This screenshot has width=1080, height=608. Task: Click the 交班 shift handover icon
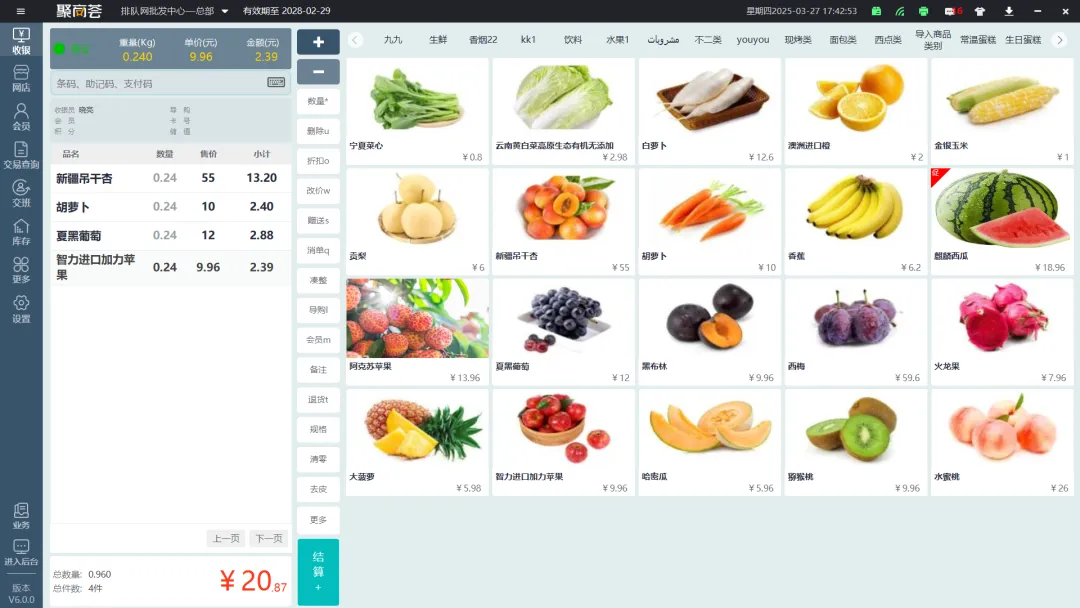click(21, 193)
